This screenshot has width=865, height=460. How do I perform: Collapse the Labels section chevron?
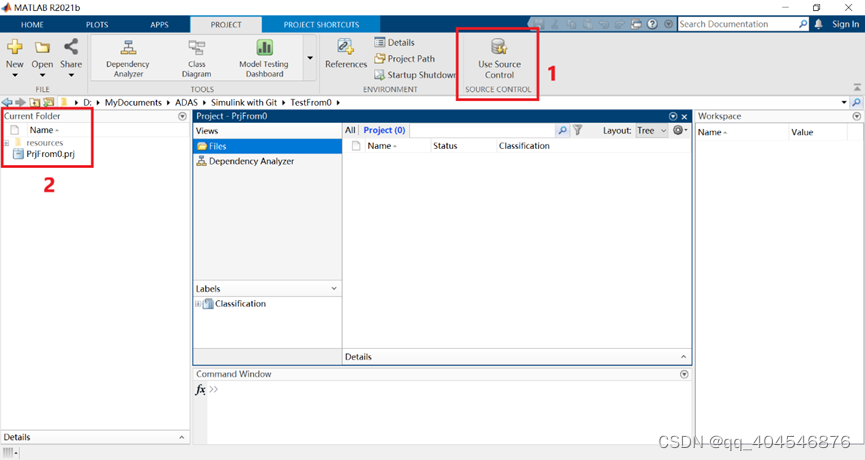[x=334, y=288]
